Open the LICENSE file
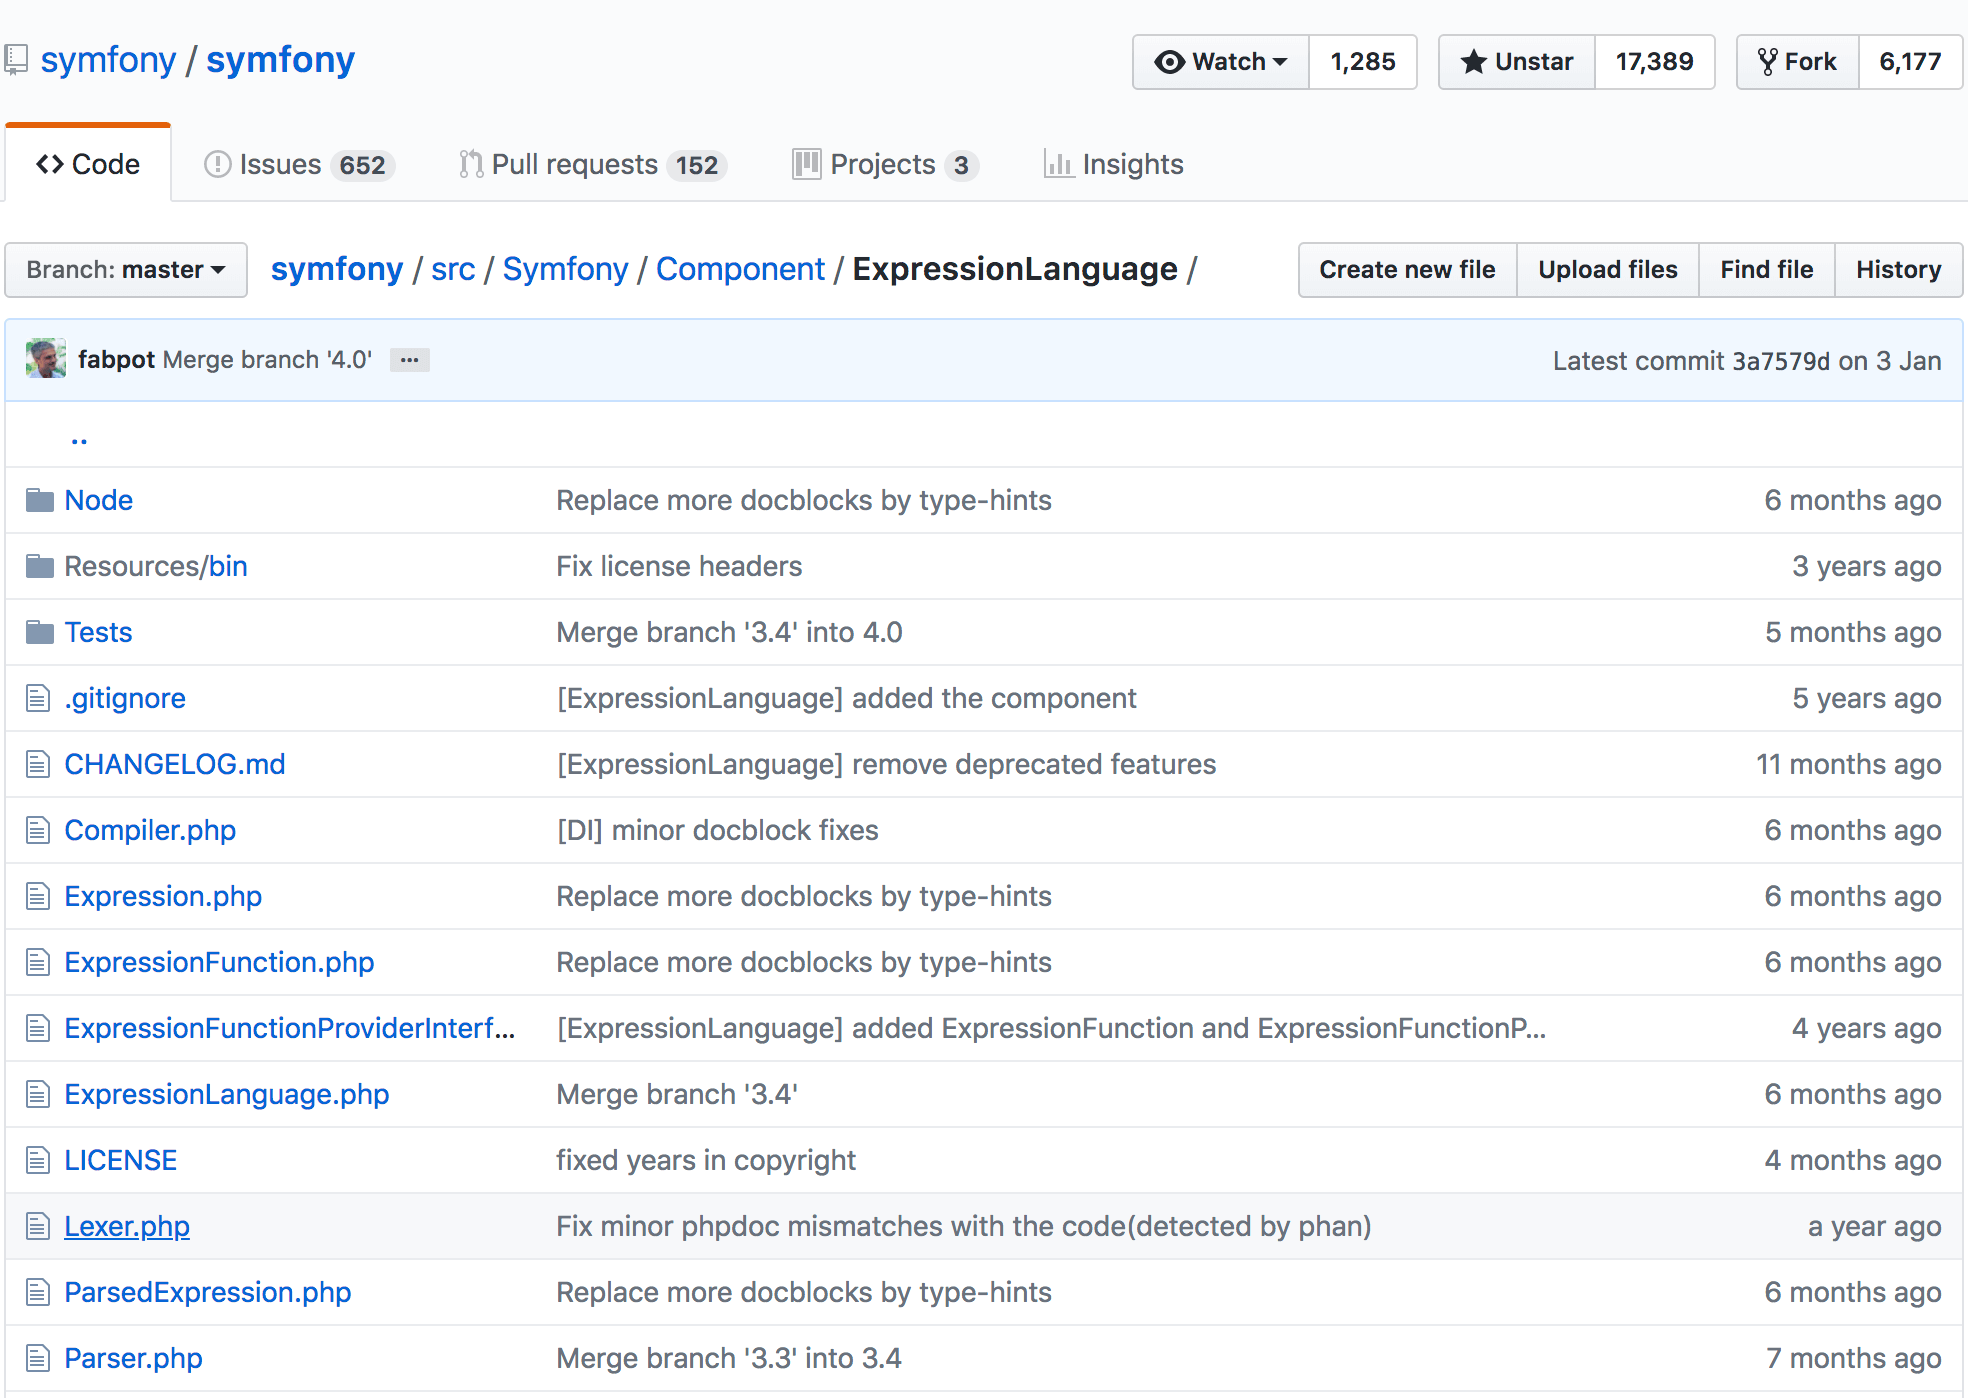The image size is (1968, 1398). coord(121,1160)
